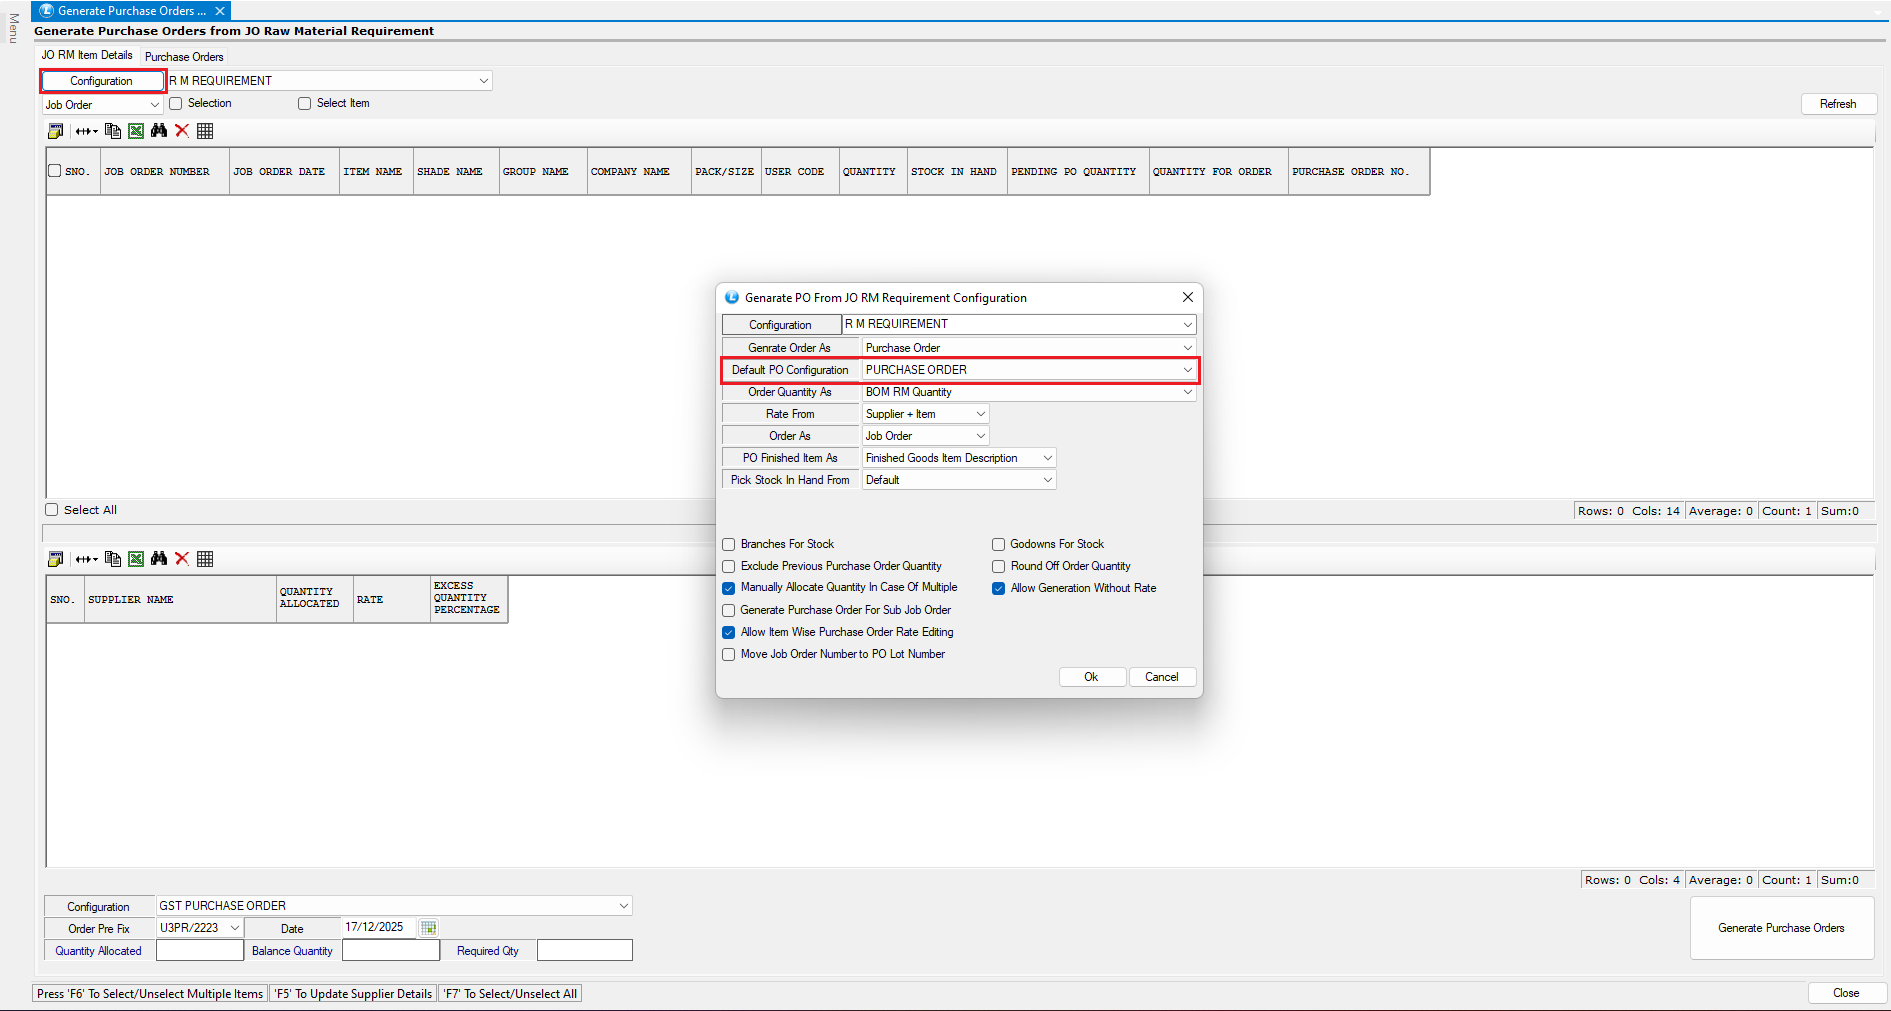Click the red X delete icon in the upper grid toolbar
The height and width of the screenshot is (1011, 1891).
click(182, 131)
